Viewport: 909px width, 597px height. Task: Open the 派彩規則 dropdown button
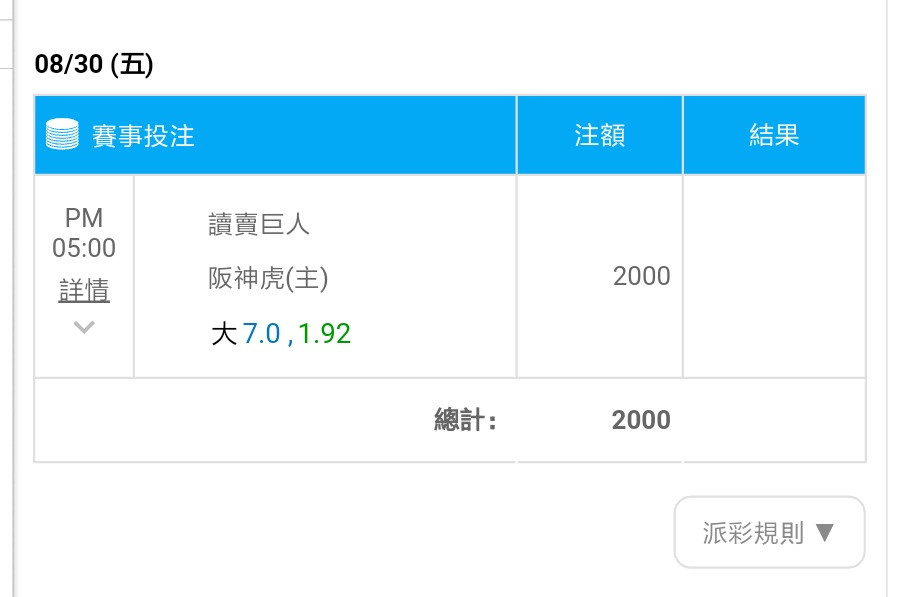[769, 532]
